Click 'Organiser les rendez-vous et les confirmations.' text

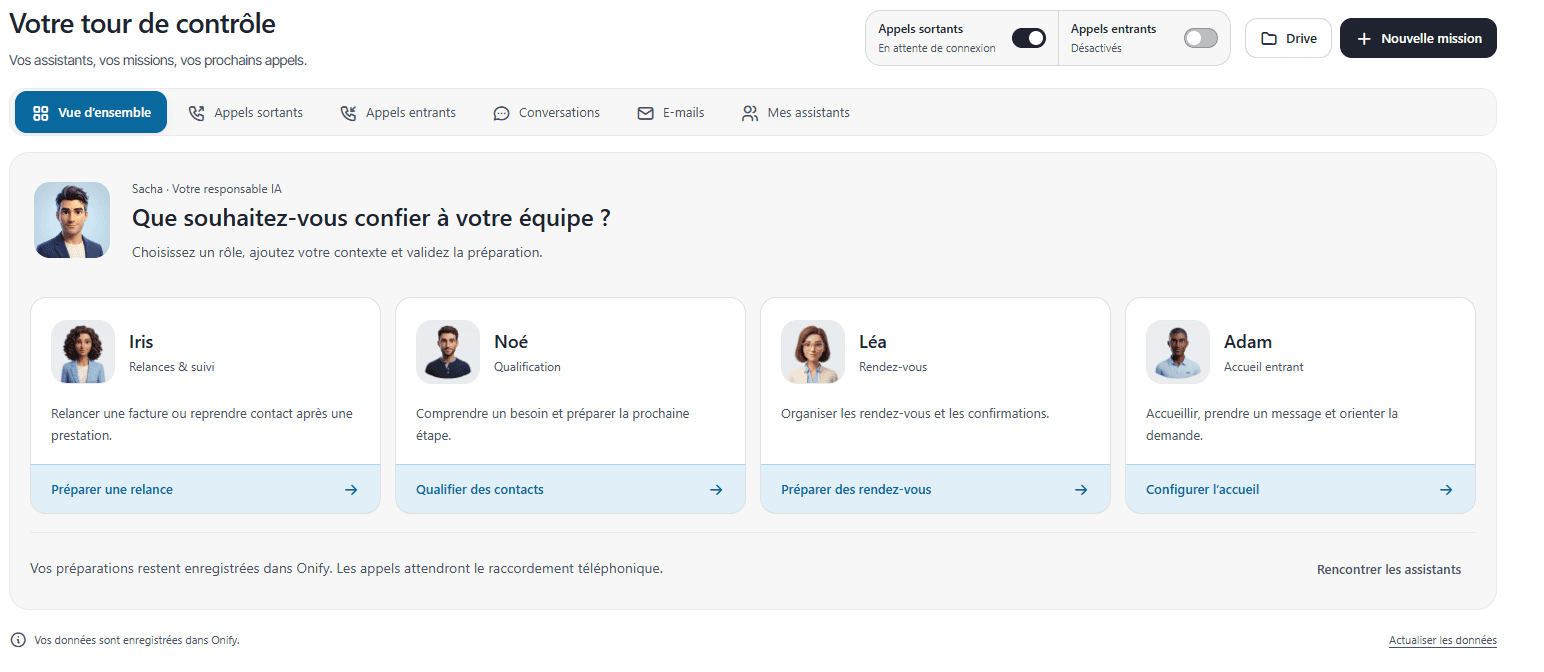point(915,413)
